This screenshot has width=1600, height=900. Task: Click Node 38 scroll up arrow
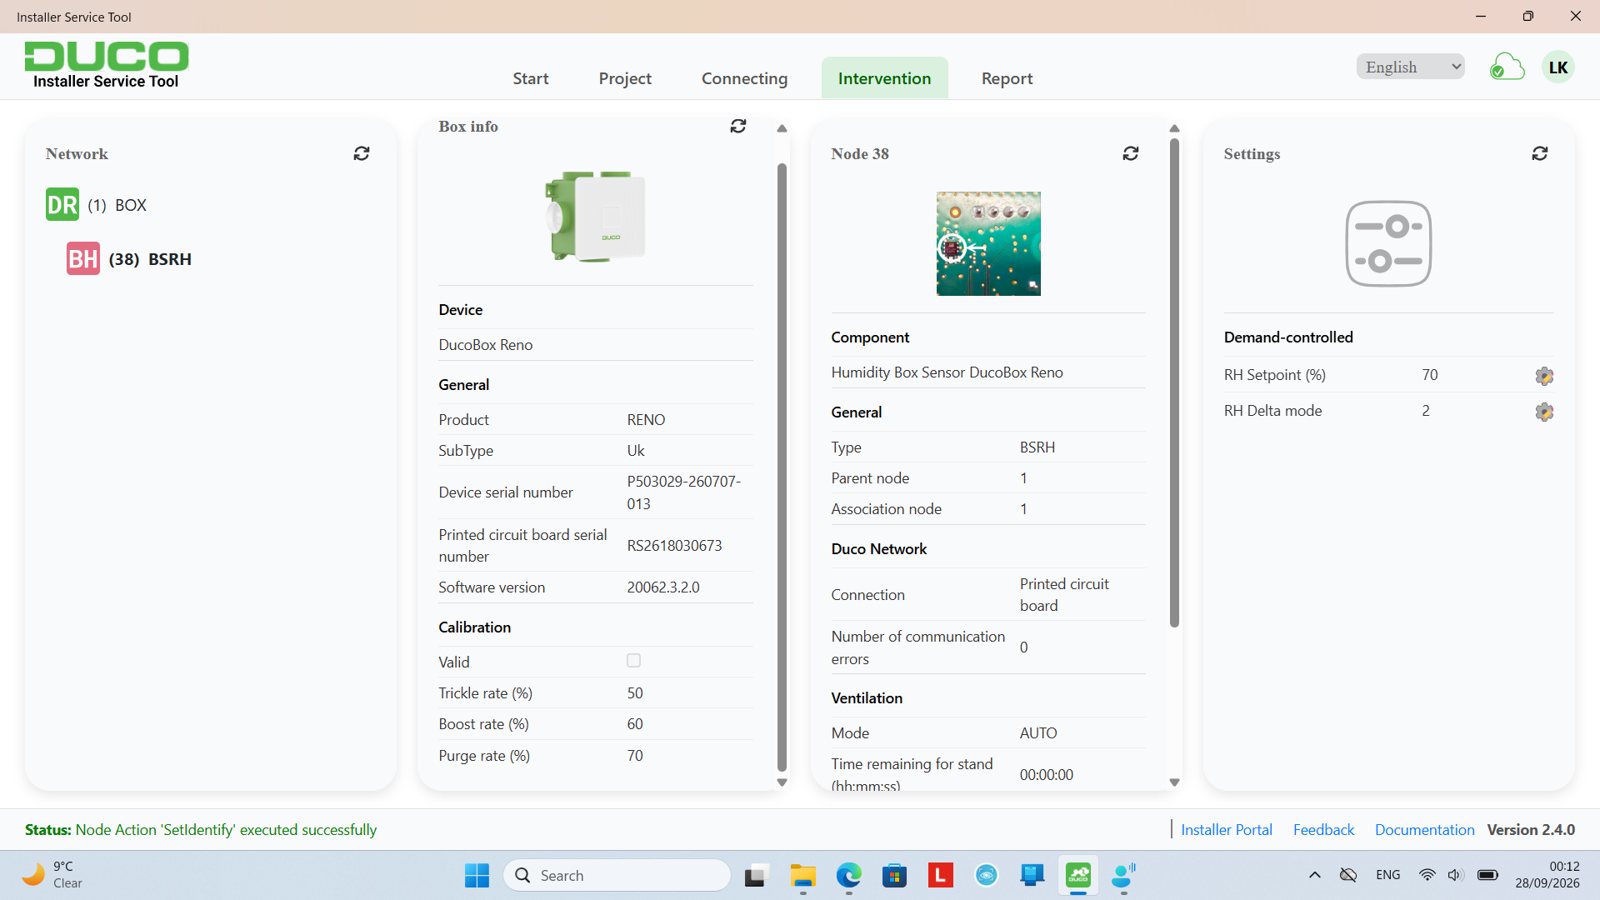point(1175,128)
